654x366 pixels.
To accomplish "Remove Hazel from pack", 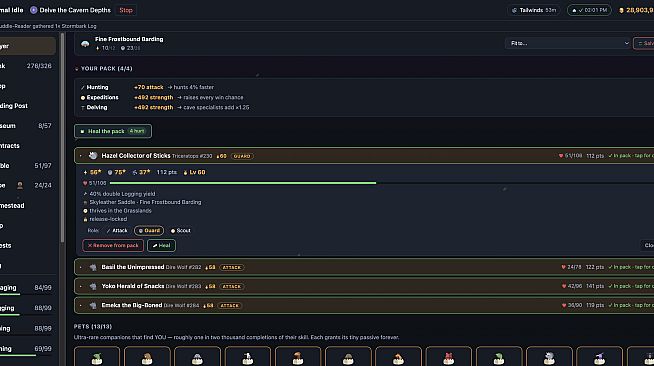I will [x=113, y=246].
